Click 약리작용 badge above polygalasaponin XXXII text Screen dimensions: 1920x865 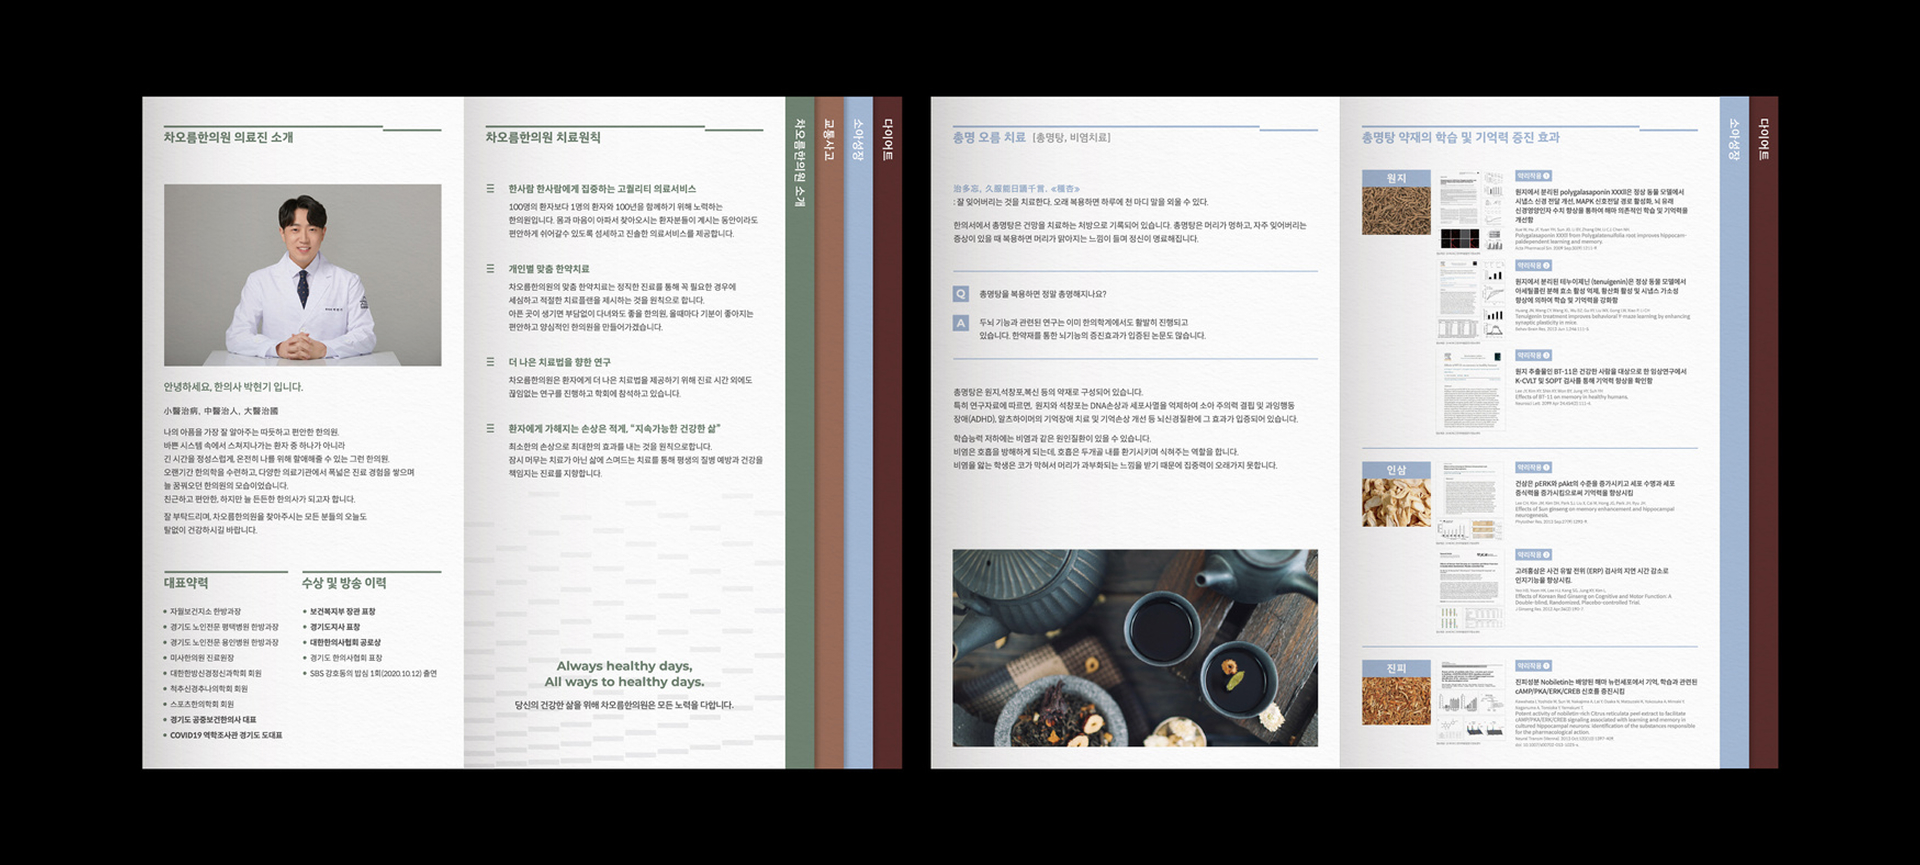point(1533,176)
